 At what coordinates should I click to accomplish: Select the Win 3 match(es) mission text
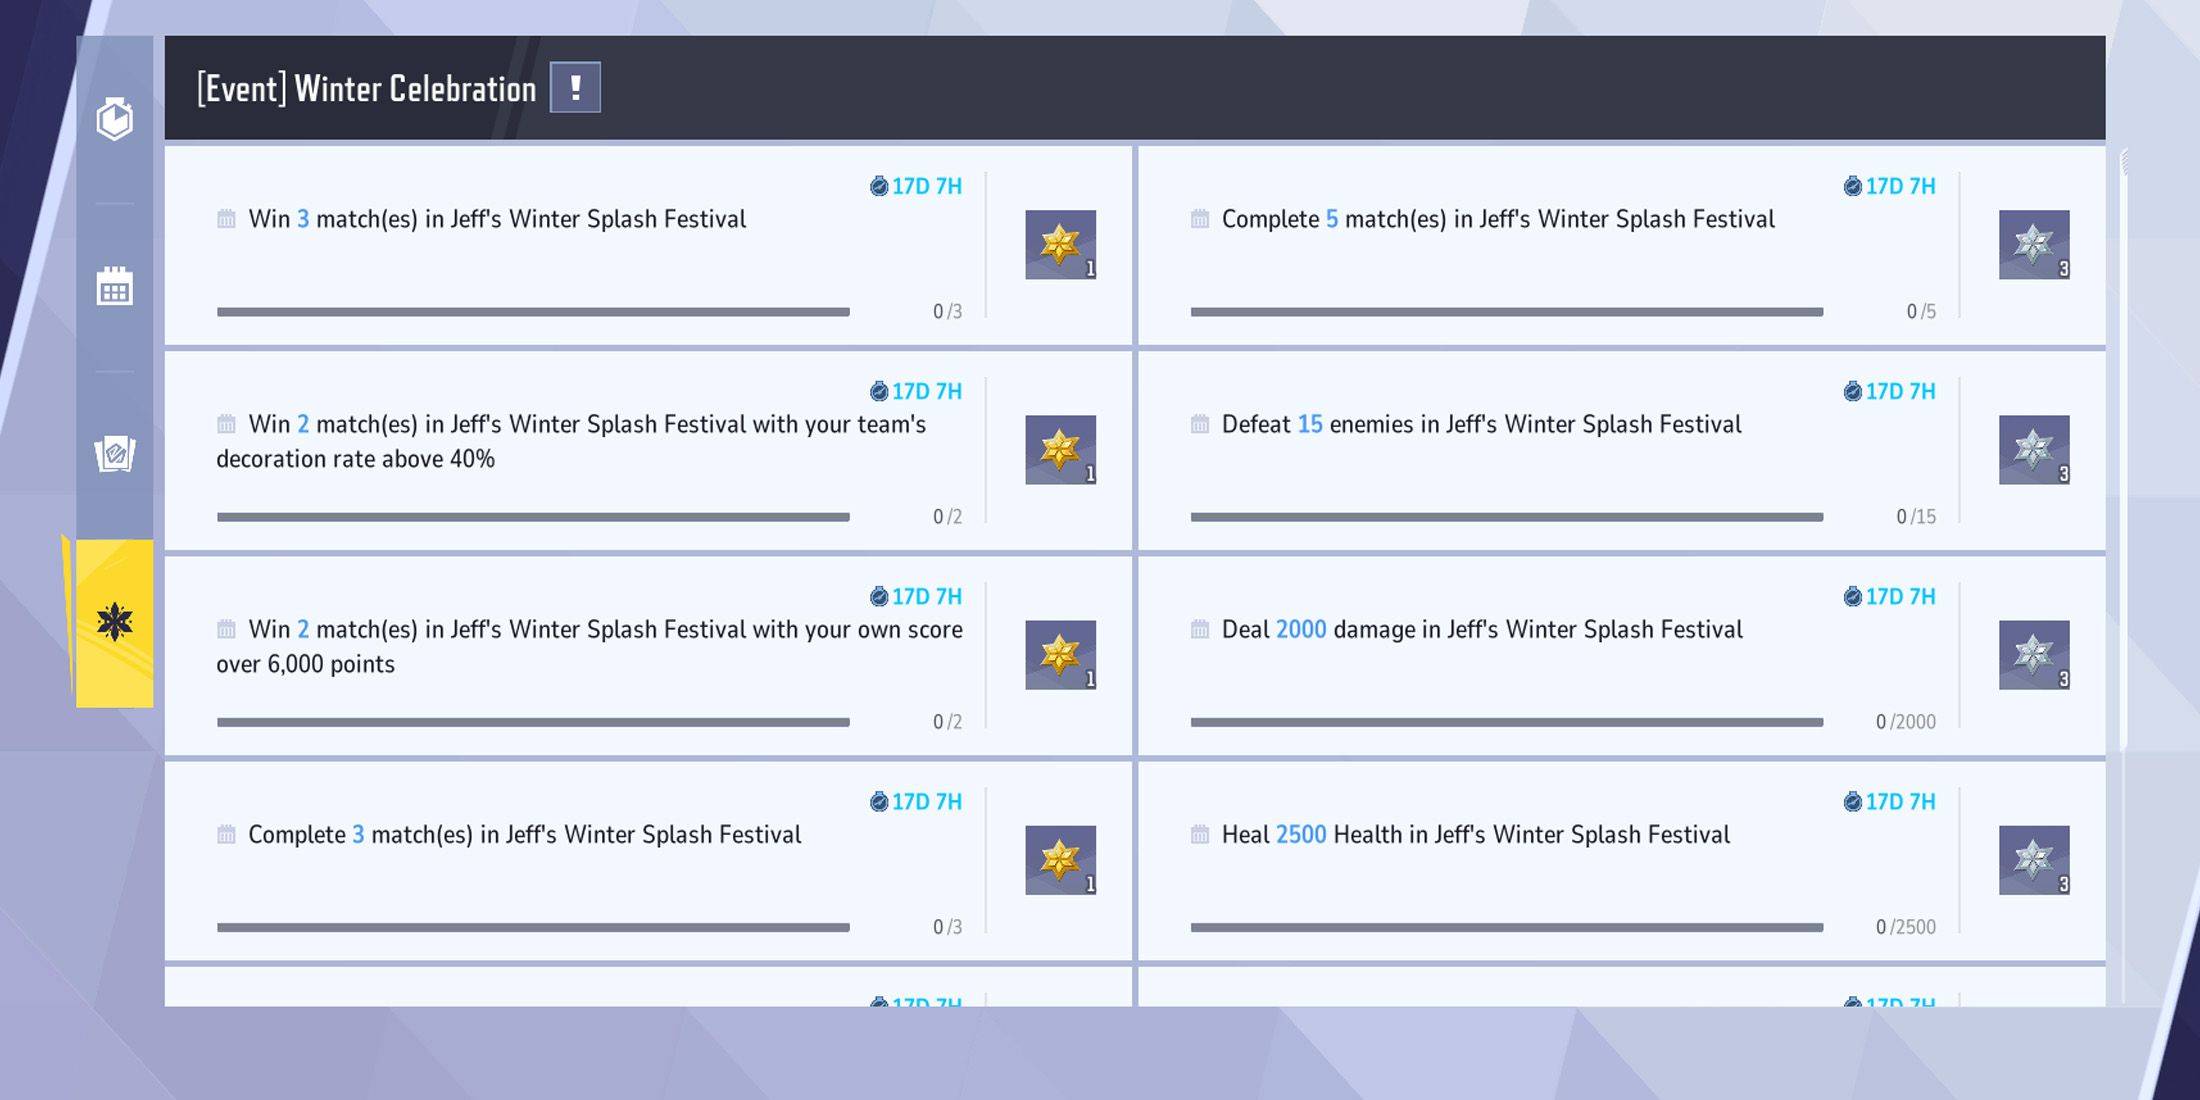click(x=497, y=219)
